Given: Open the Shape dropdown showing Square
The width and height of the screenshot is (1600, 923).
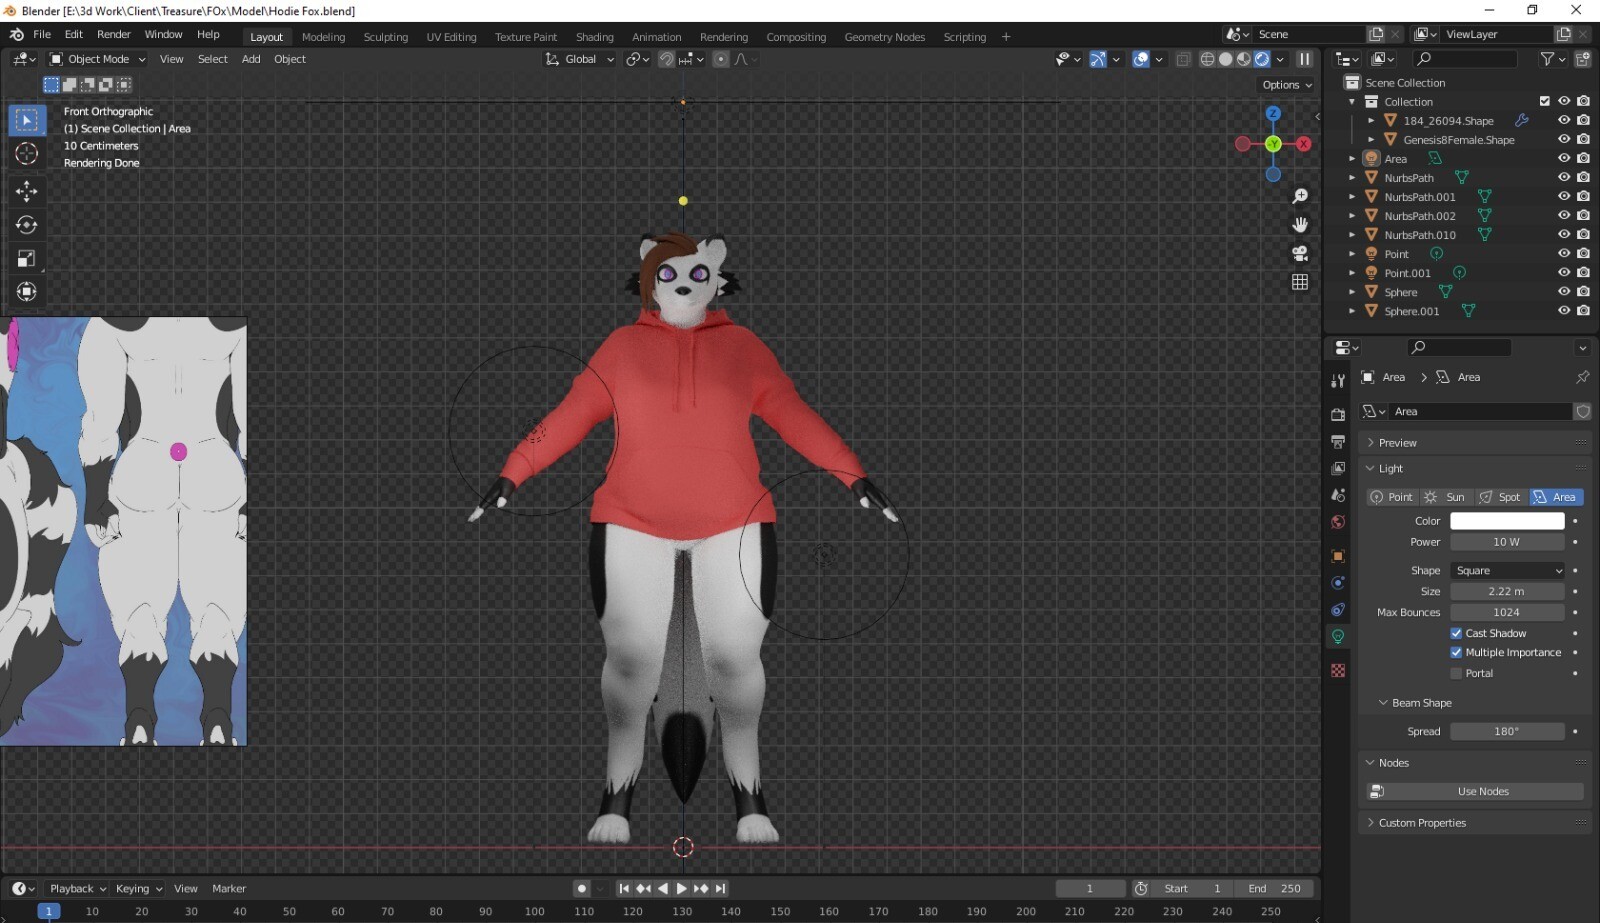Looking at the screenshot, I should tap(1507, 570).
